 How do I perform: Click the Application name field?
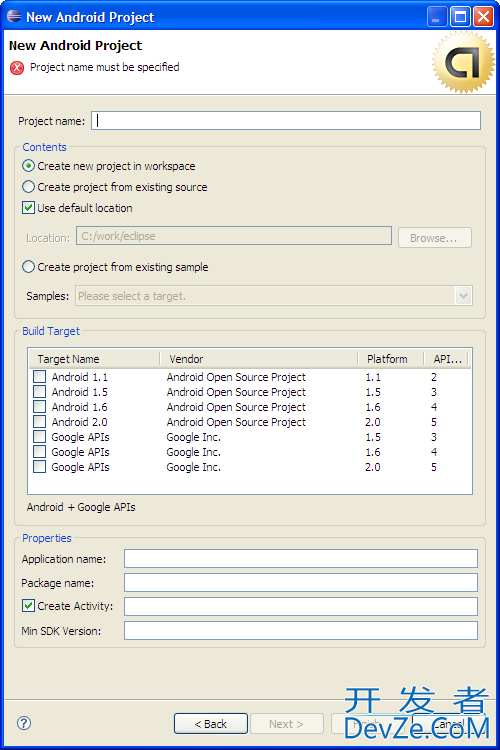point(300,559)
